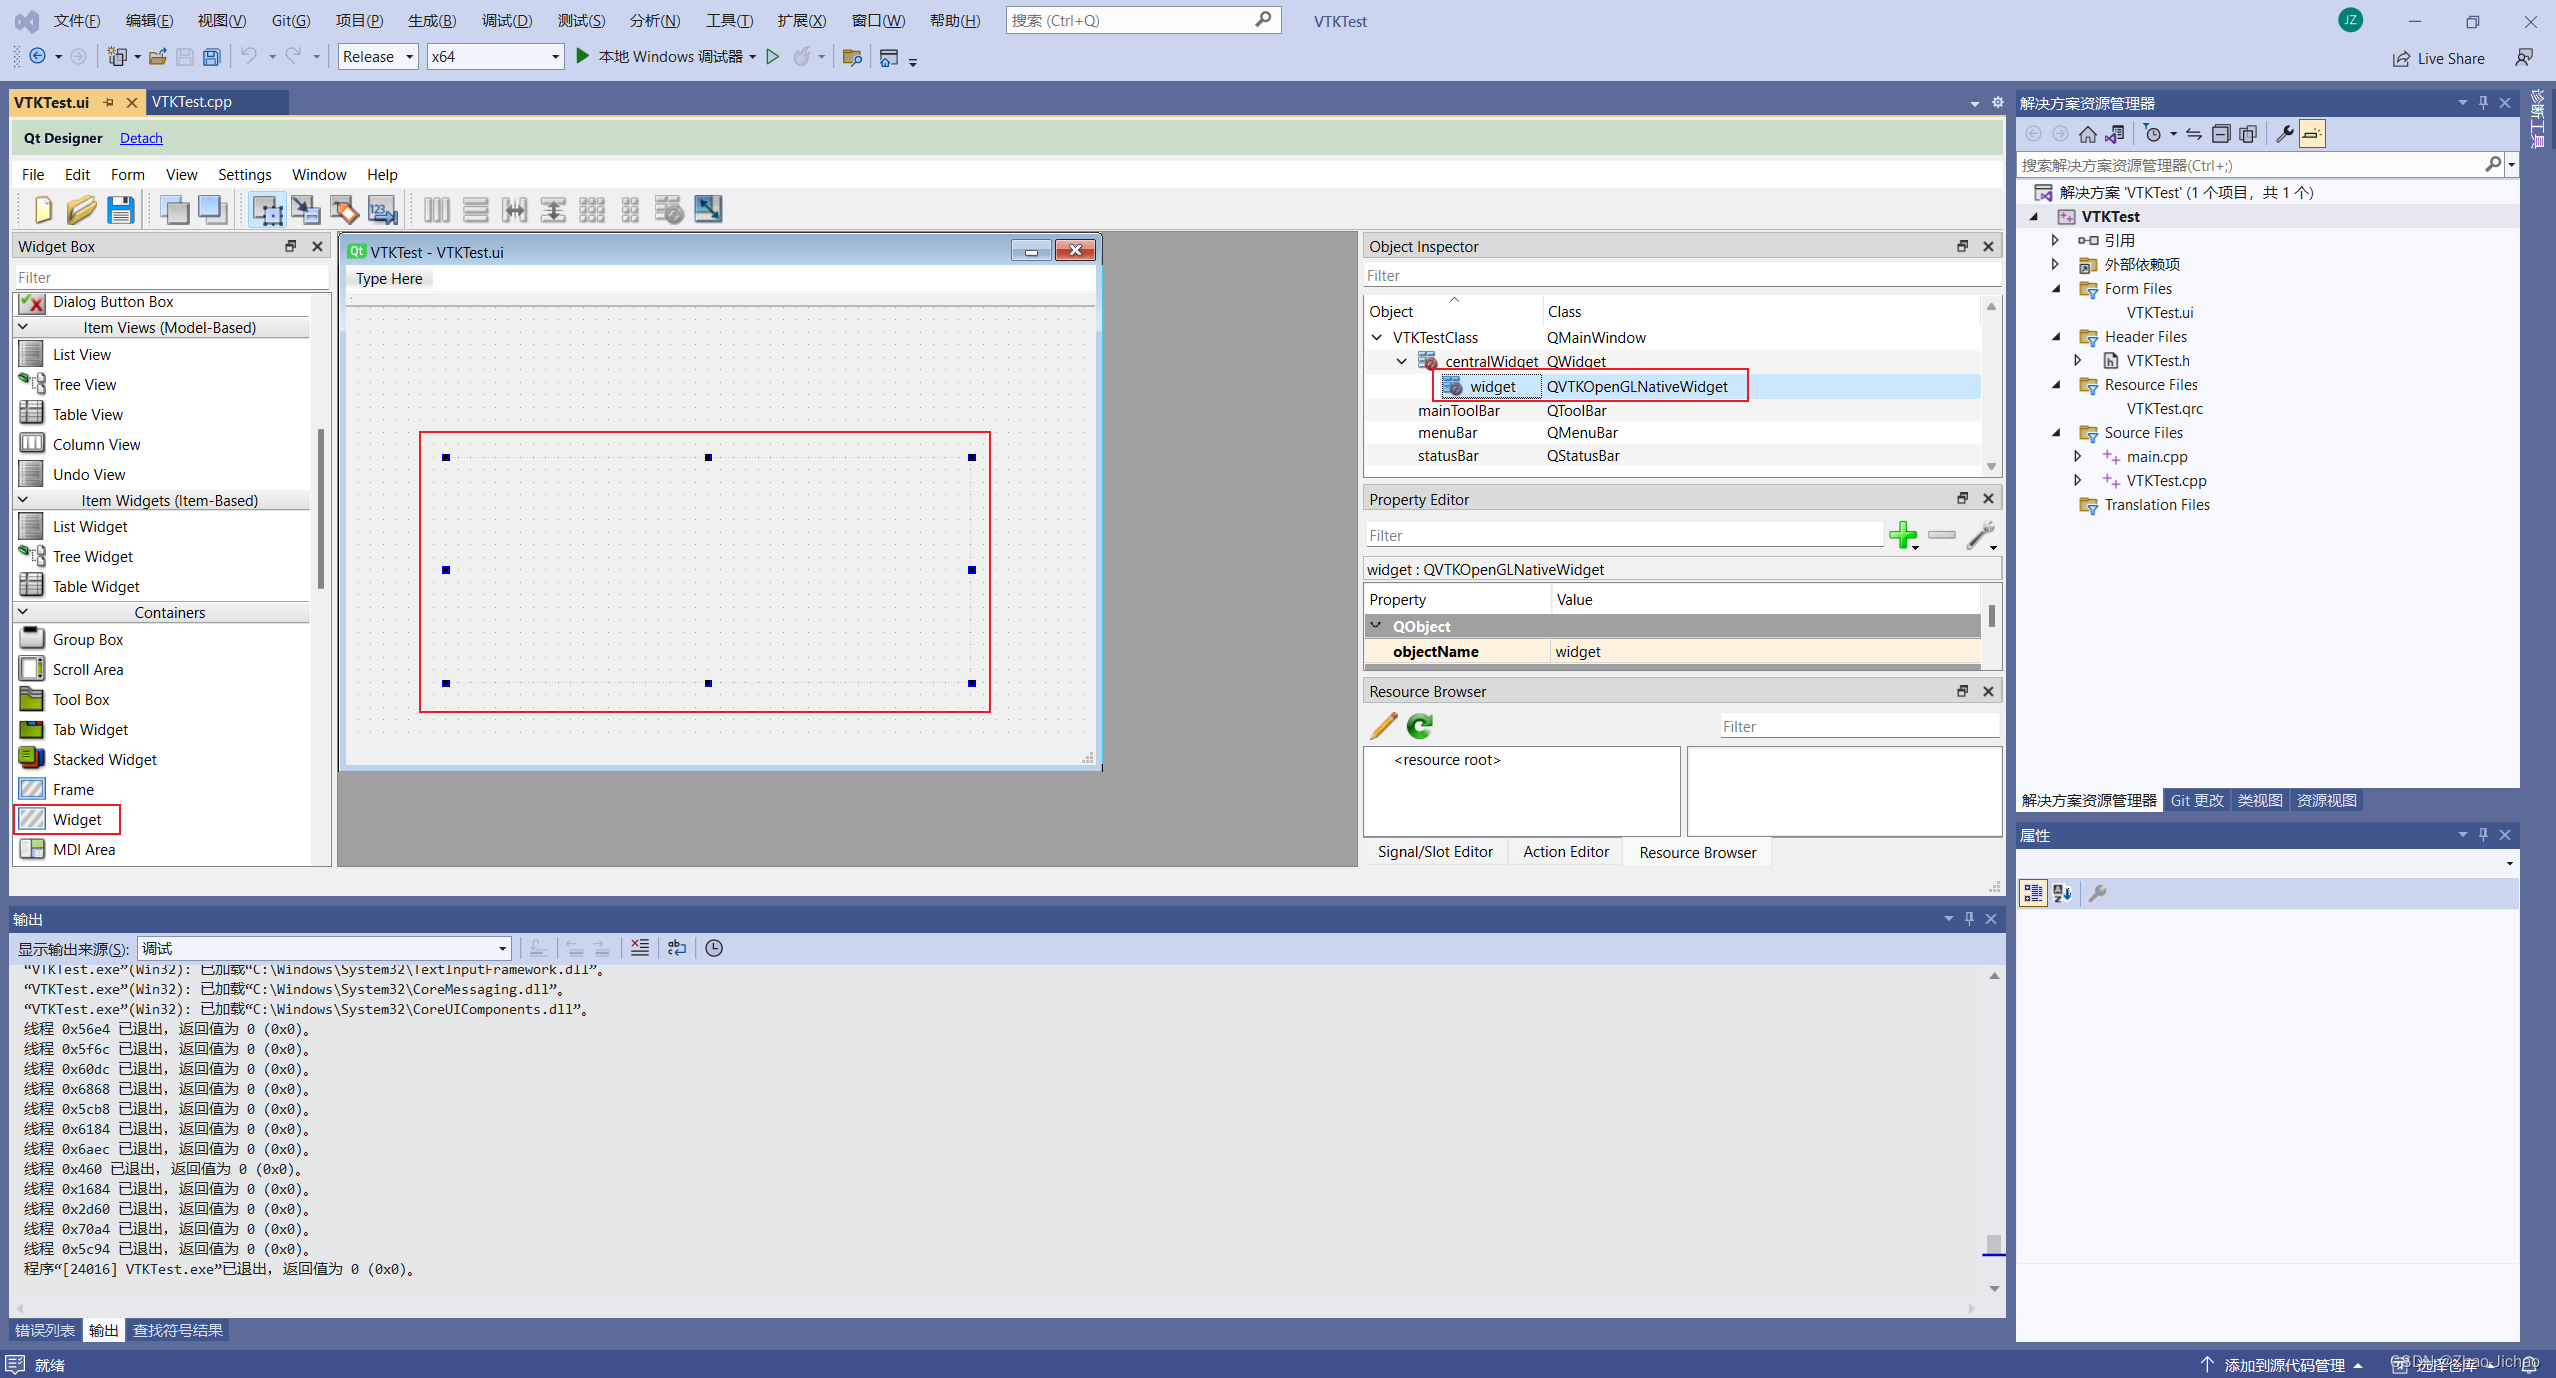Click the Action Editor tab
This screenshot has height=1378, width=2556.
tap(1564, 852)
